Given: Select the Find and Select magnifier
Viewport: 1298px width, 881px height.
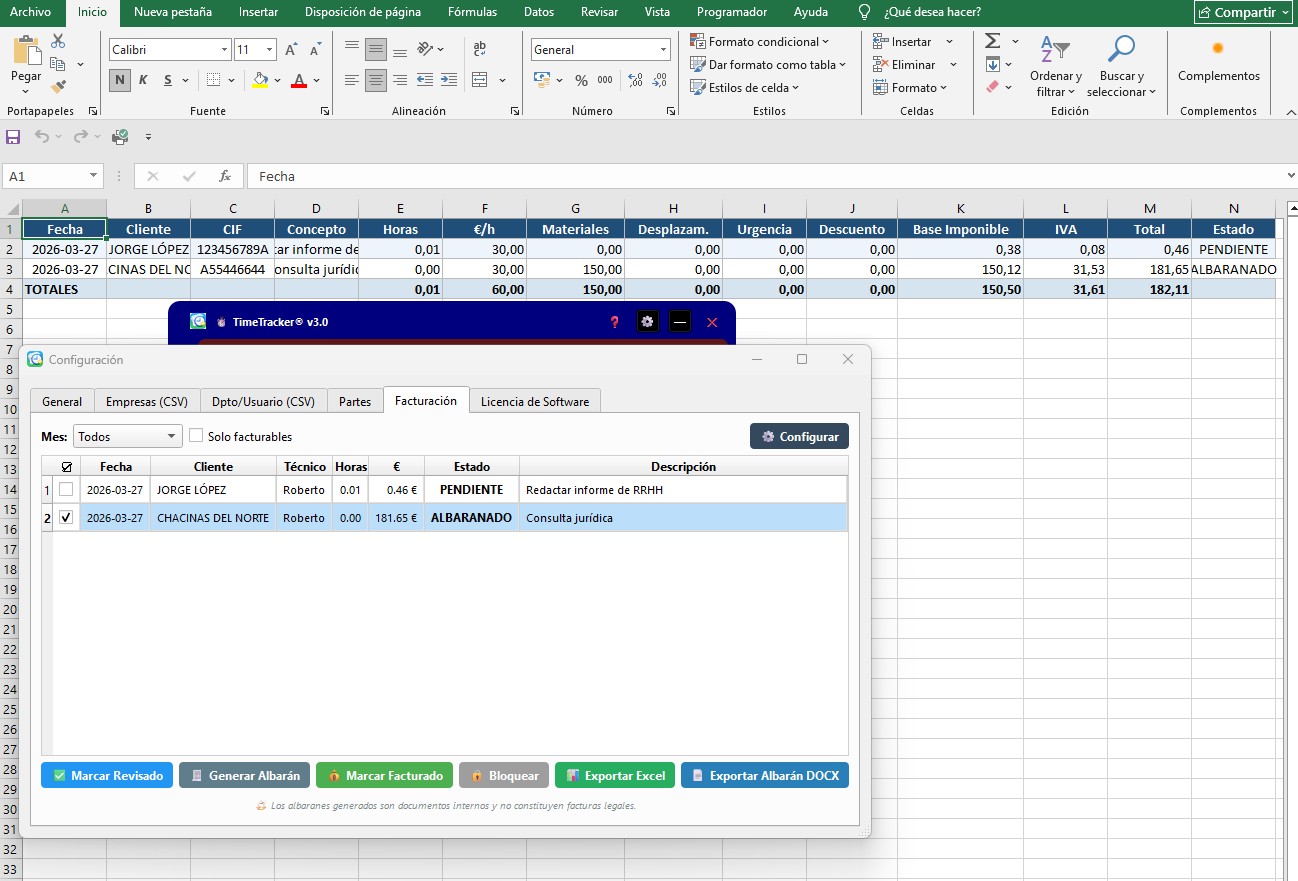Looking at the screenshot, I should [1121, 66].
